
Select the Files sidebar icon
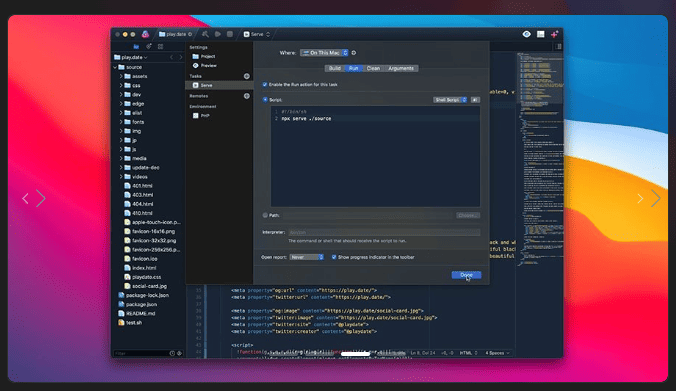tap(136, 46)
